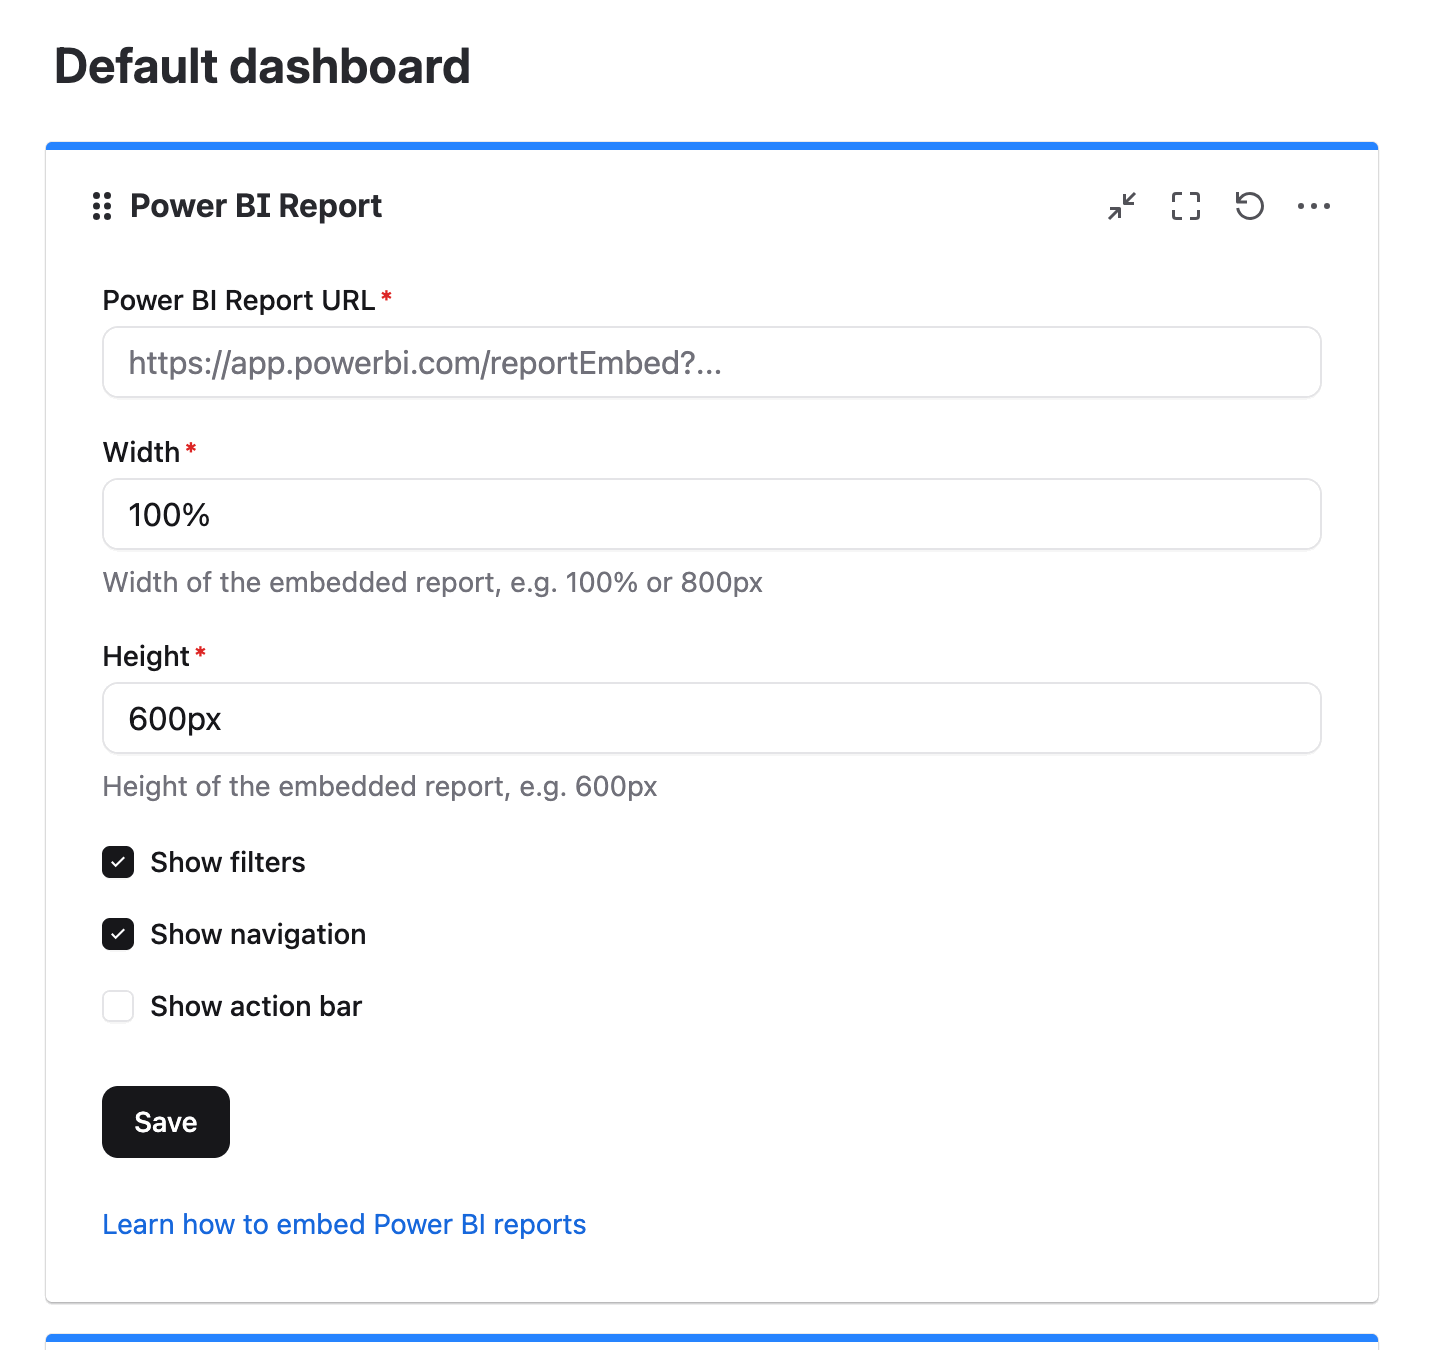Click the drag handle beside Power BI Report
This screenshot has width=1442, height=1350.
101,206
